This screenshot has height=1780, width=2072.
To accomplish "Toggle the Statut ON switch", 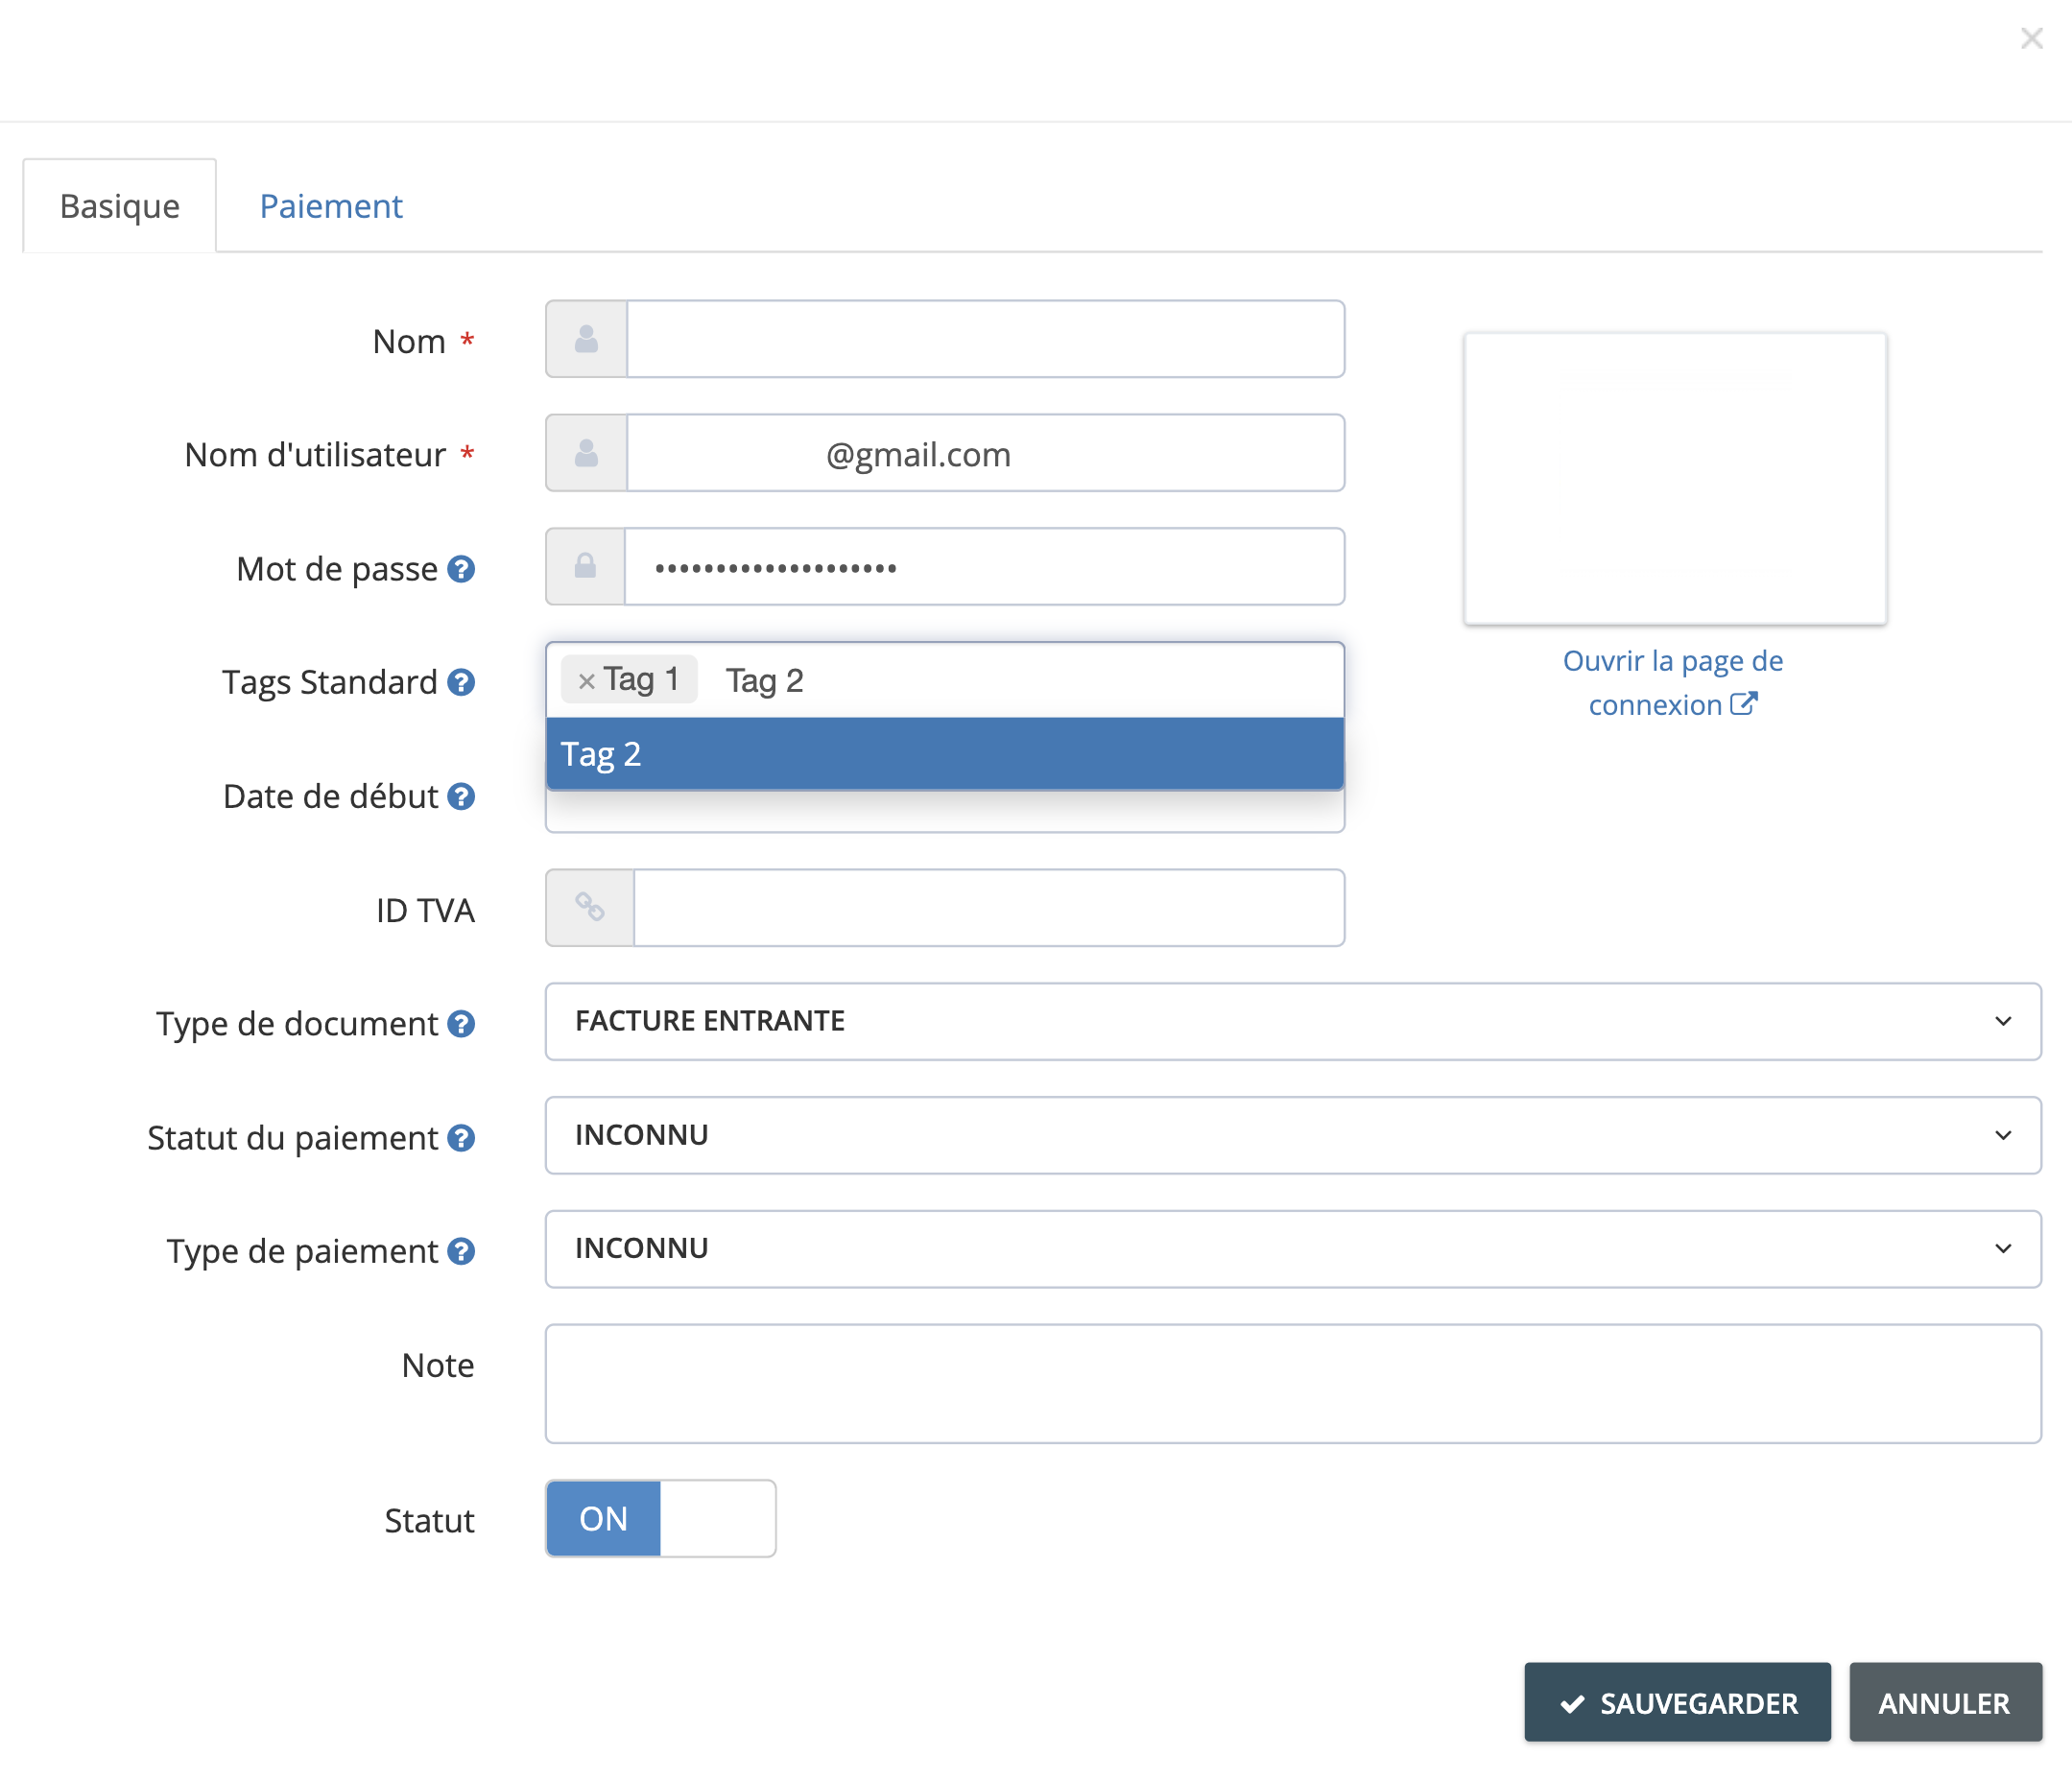I will tap(661, 1519).
